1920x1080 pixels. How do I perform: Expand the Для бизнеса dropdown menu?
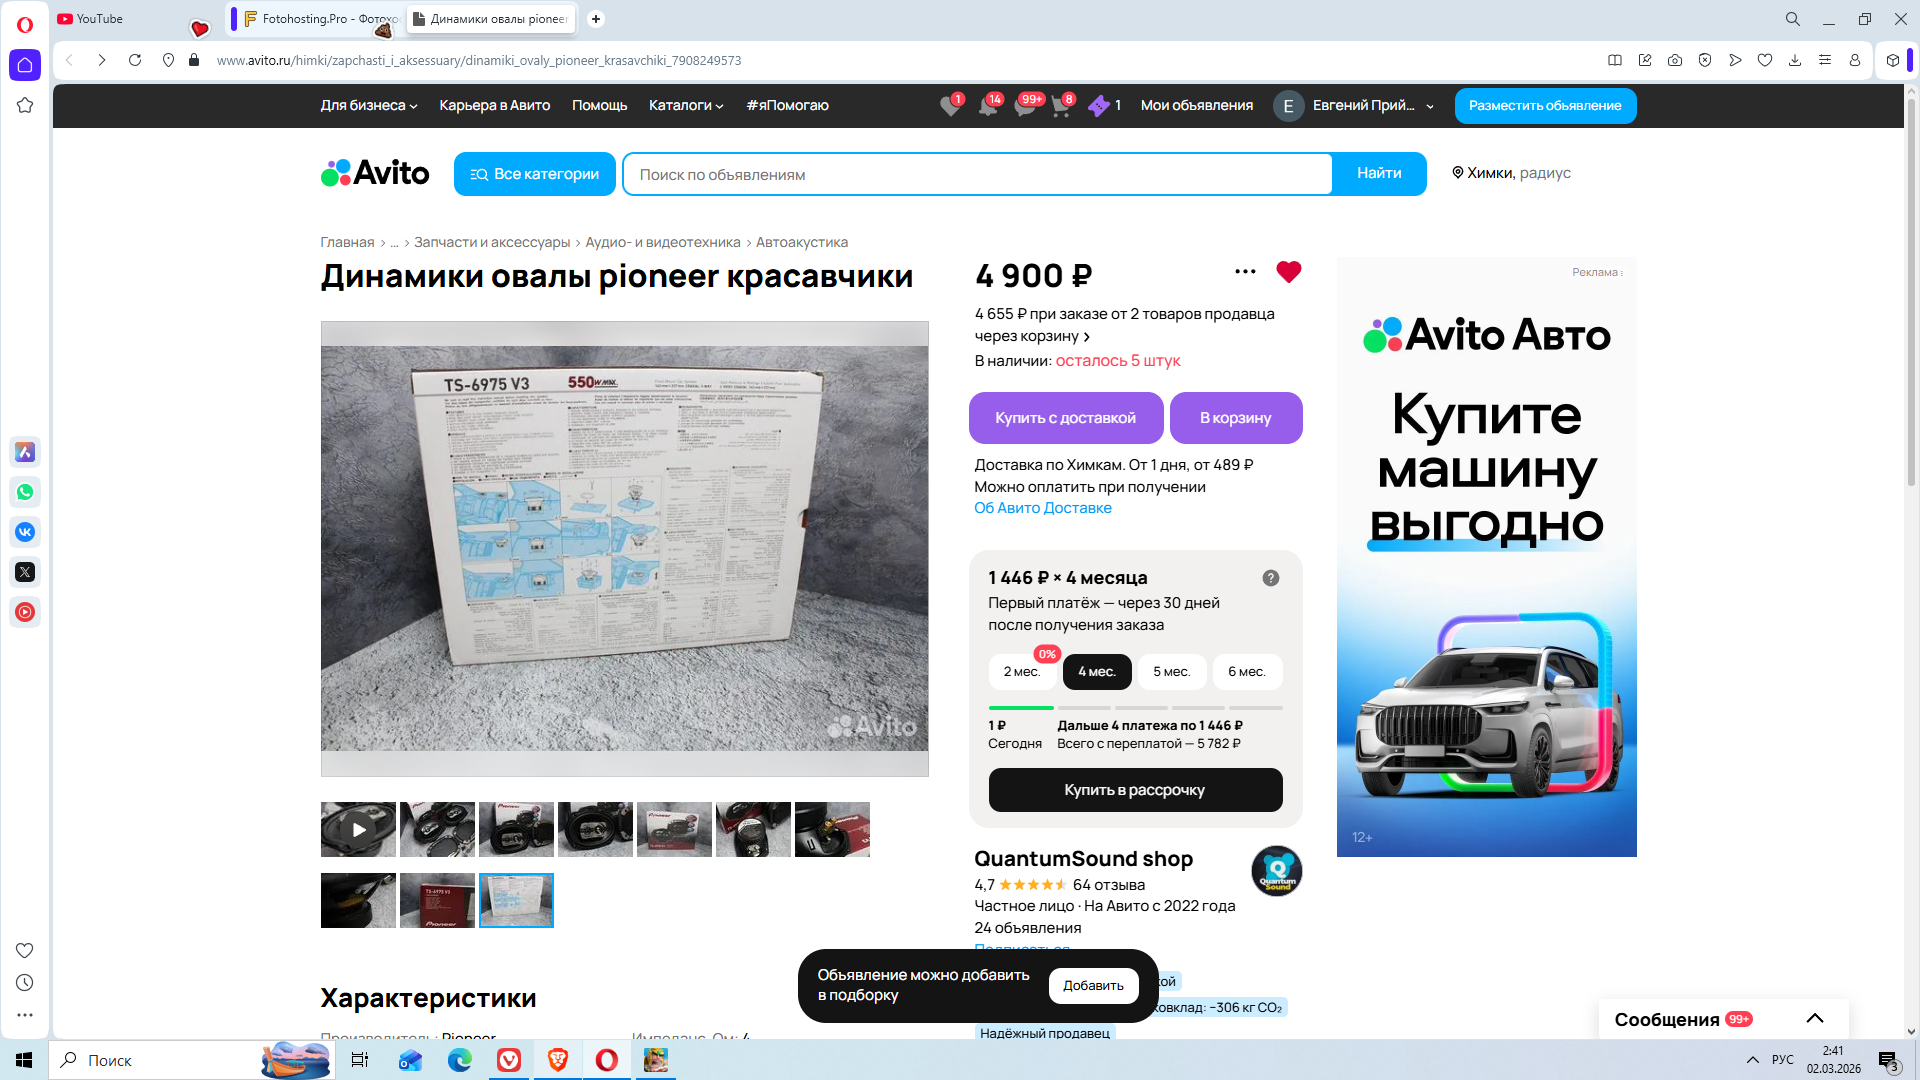coord(368,105)
